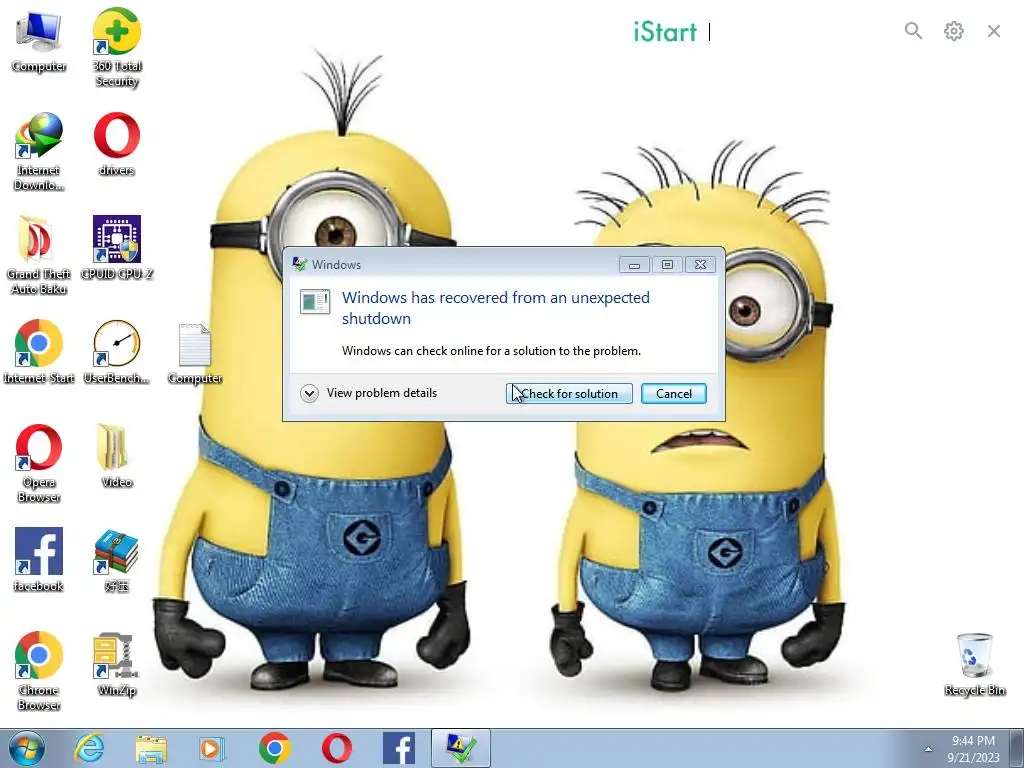Launch Opera from the taskbar
1024x768 pixels.
(x=337, y=748)
